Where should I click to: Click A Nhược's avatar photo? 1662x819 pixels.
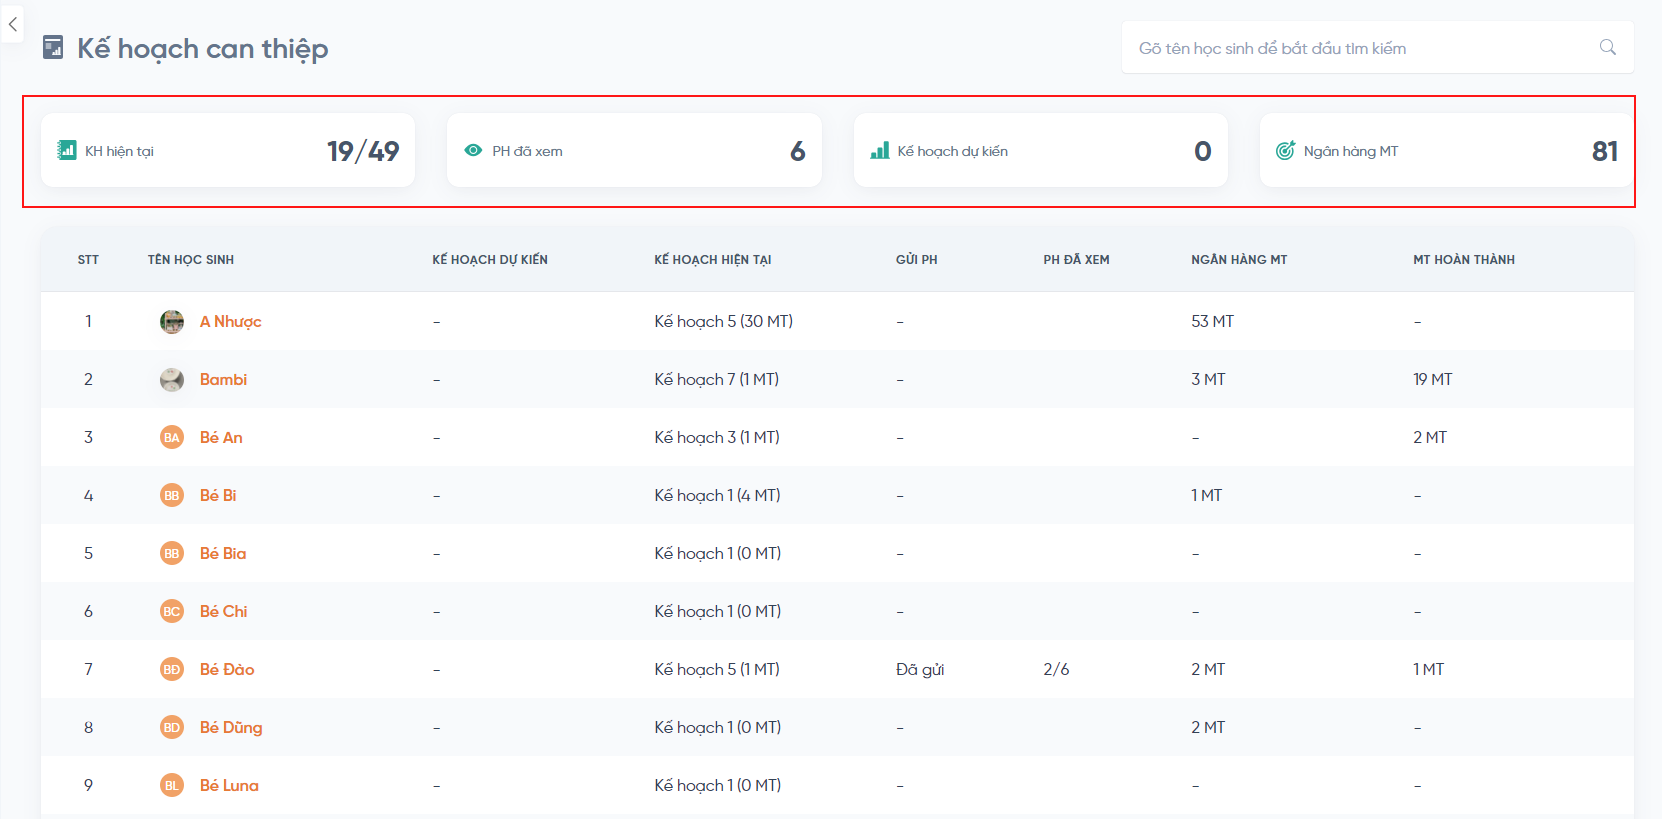pos(172,321)
